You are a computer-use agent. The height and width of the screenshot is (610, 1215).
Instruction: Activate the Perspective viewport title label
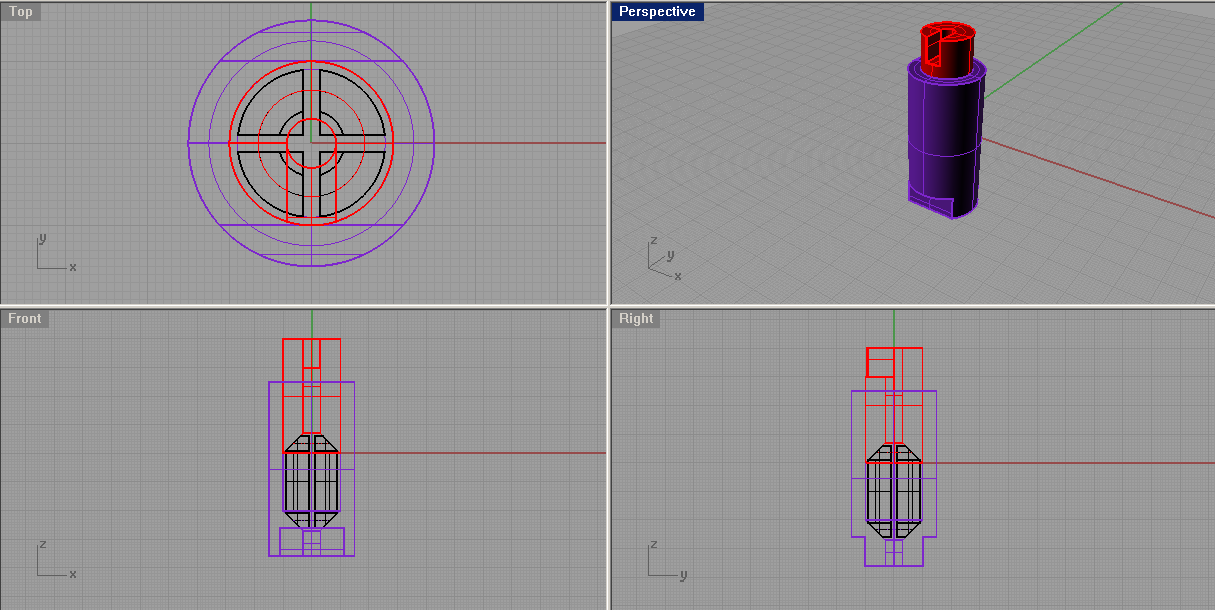pos(657,12)
